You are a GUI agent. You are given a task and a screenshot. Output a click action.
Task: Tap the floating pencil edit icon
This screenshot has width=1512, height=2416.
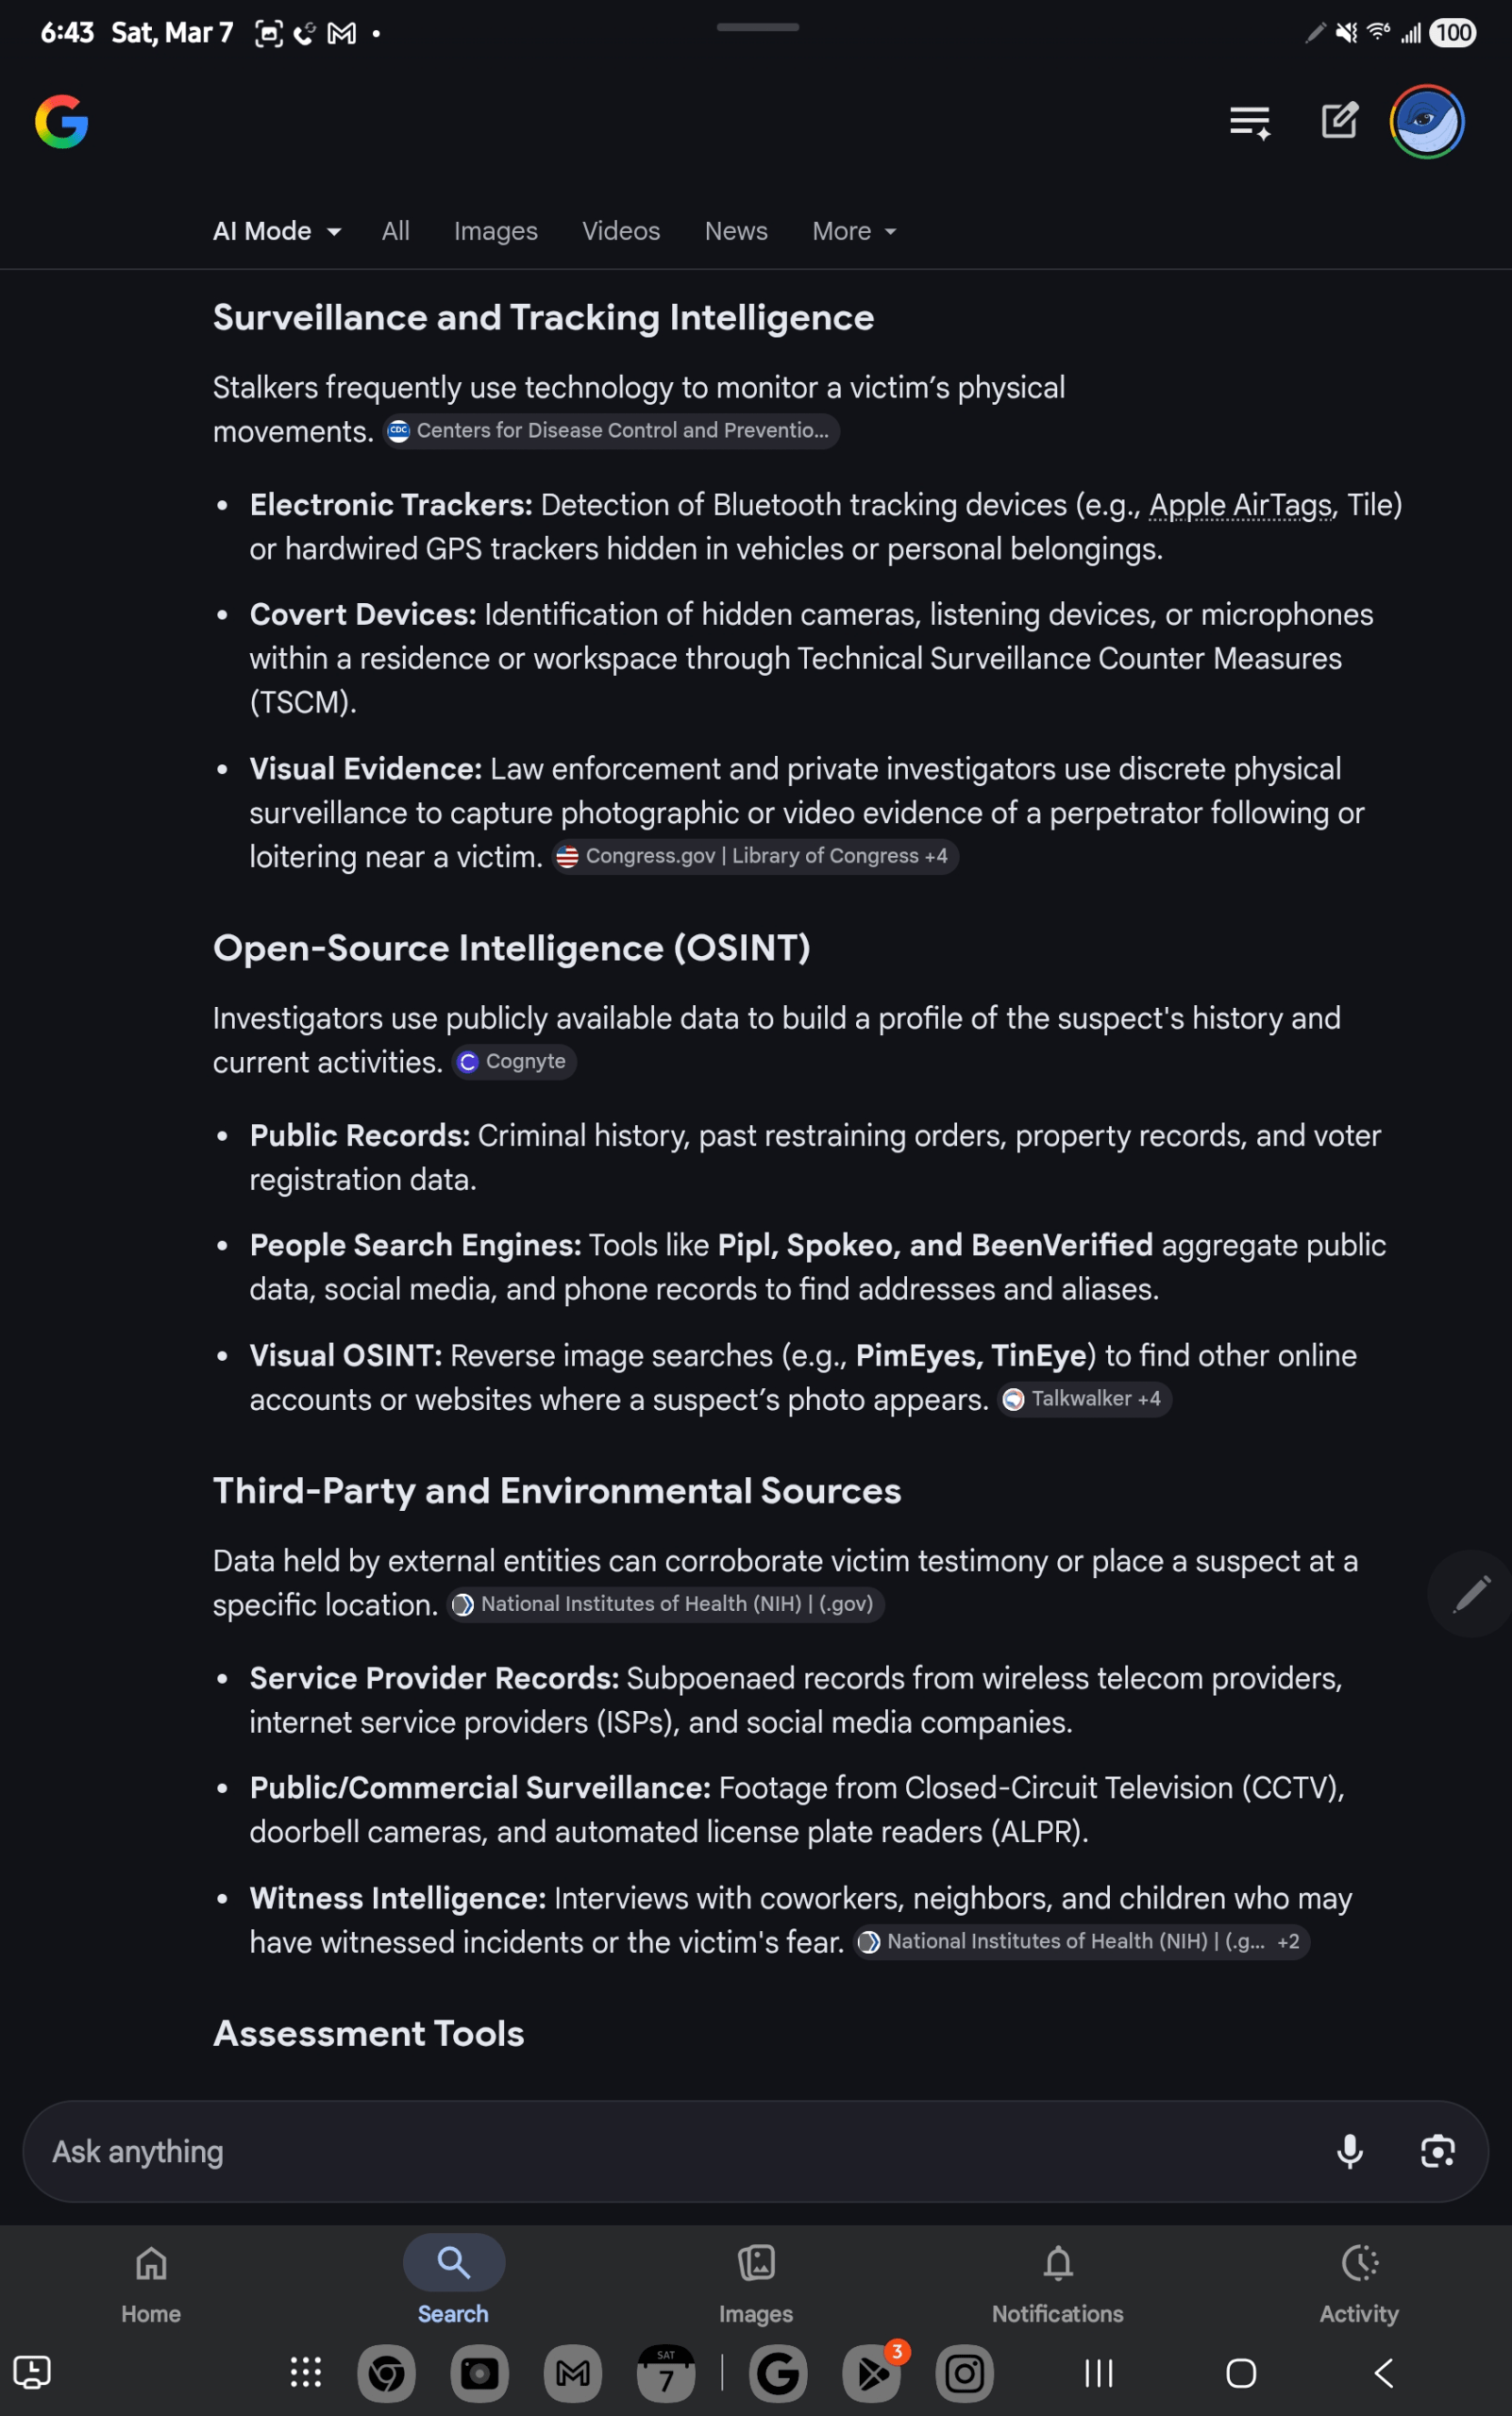point(1470,1594)
